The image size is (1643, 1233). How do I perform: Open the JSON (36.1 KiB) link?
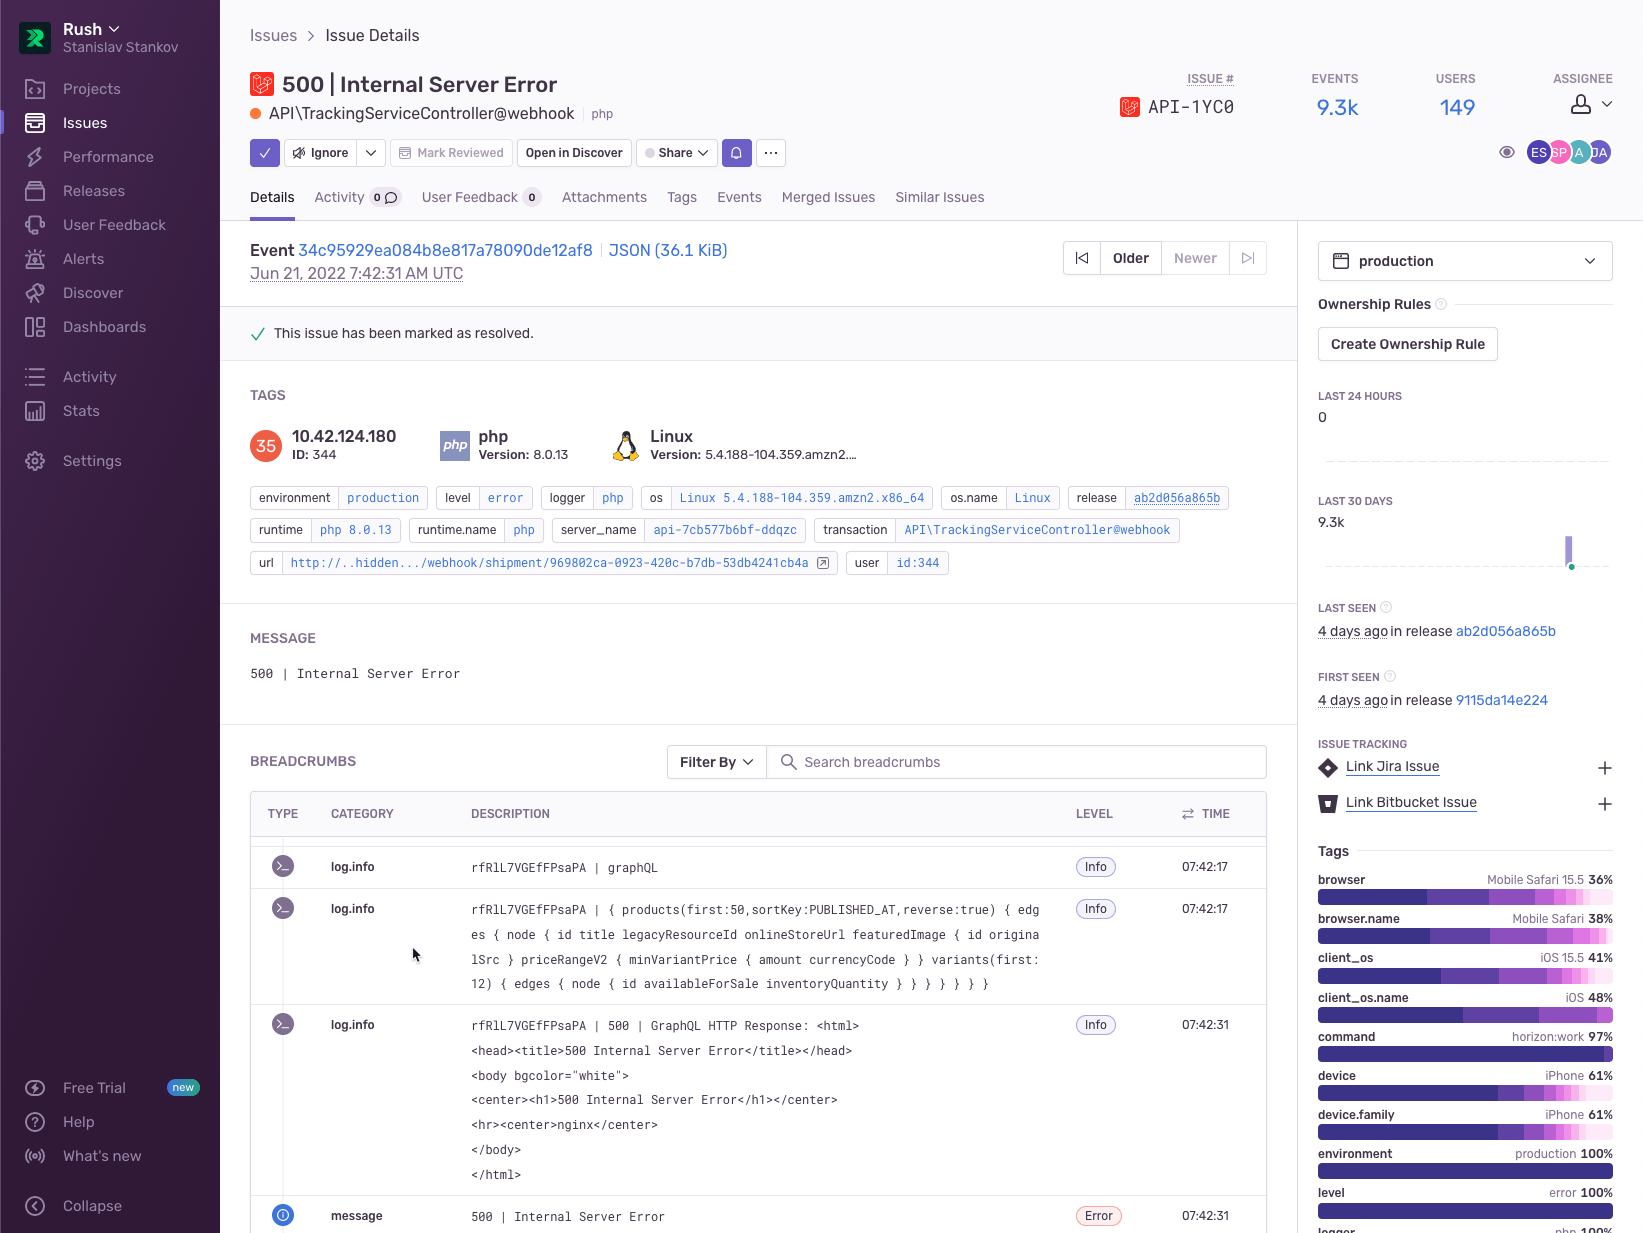tap(667, 250)
